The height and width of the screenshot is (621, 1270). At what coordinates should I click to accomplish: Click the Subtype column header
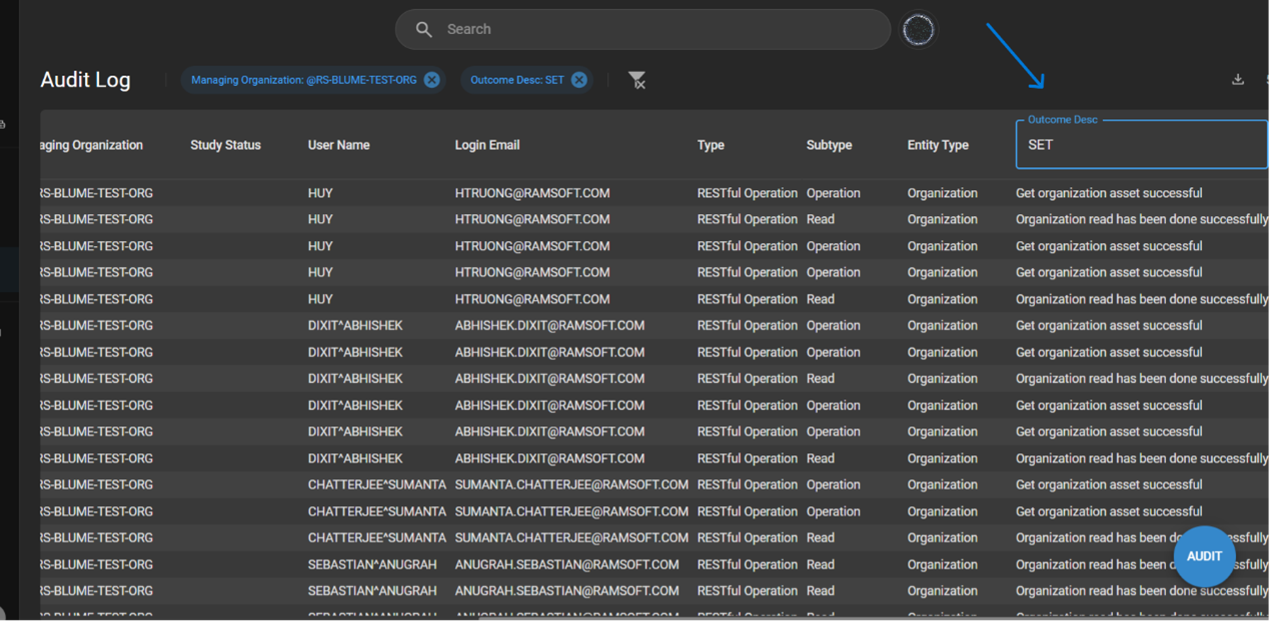tap(829, 145)
